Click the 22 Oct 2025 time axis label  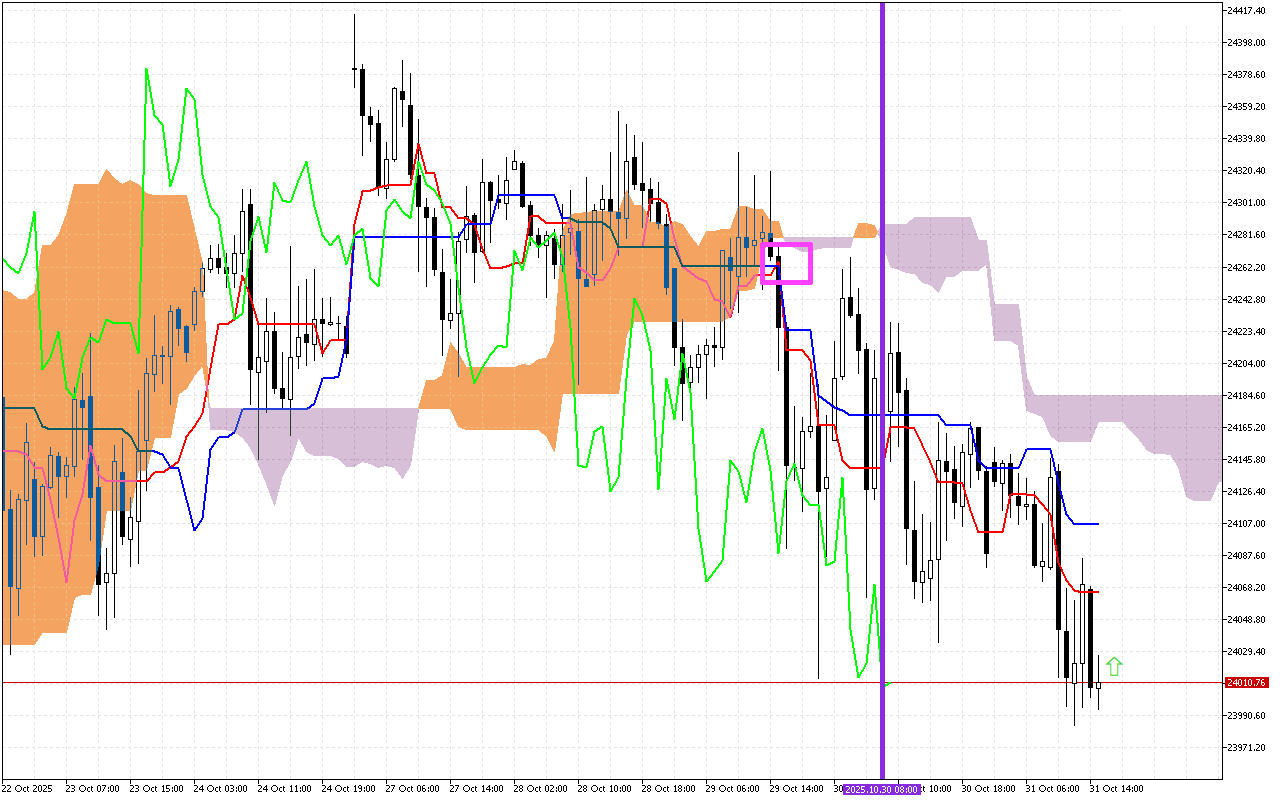coord(27,789)
